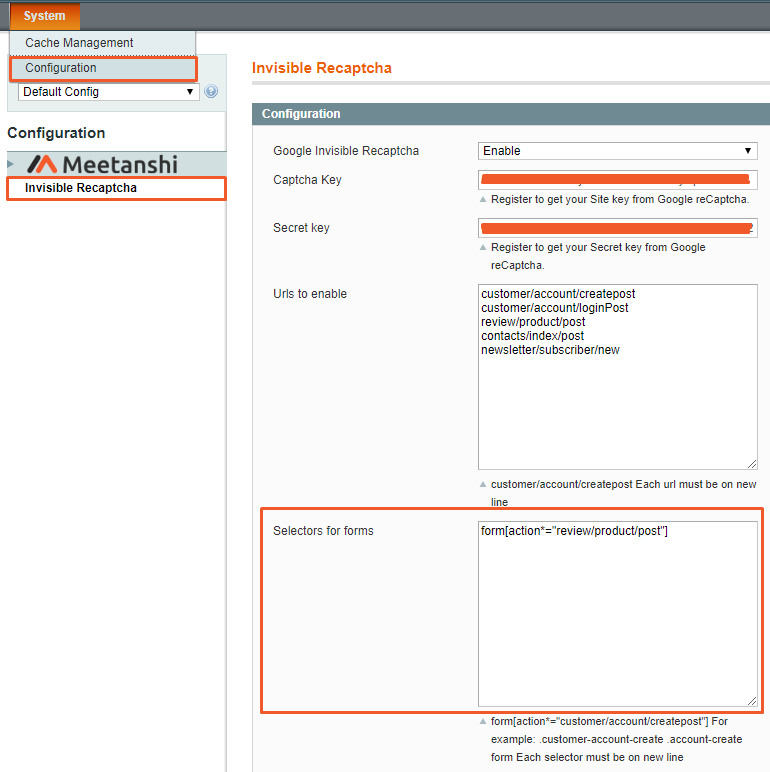Click the Selectors for forms label
This screenshot has width=770, height=772.
[323, 531]
